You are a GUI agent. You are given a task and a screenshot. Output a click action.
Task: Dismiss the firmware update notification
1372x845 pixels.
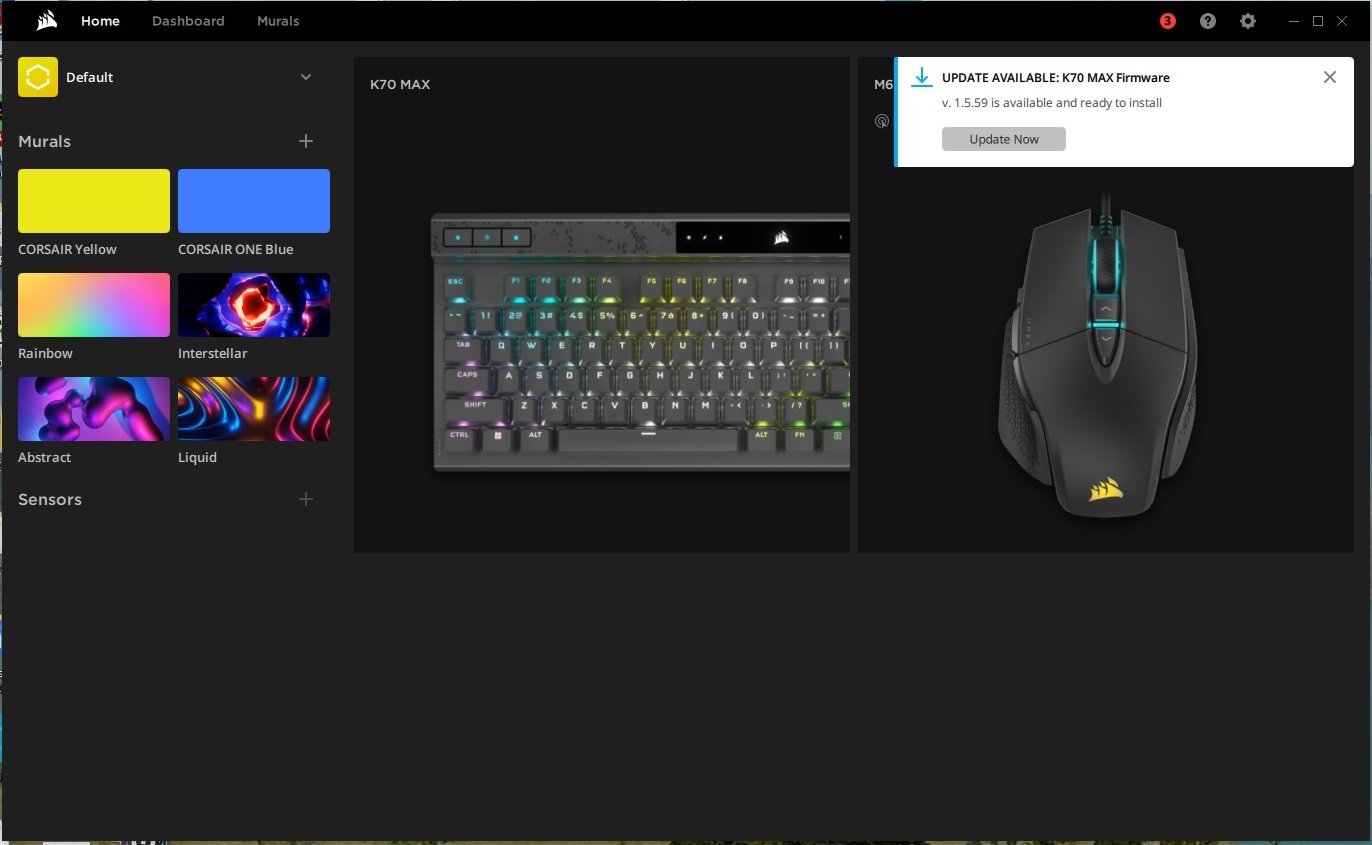click(x=1329, y=77)
